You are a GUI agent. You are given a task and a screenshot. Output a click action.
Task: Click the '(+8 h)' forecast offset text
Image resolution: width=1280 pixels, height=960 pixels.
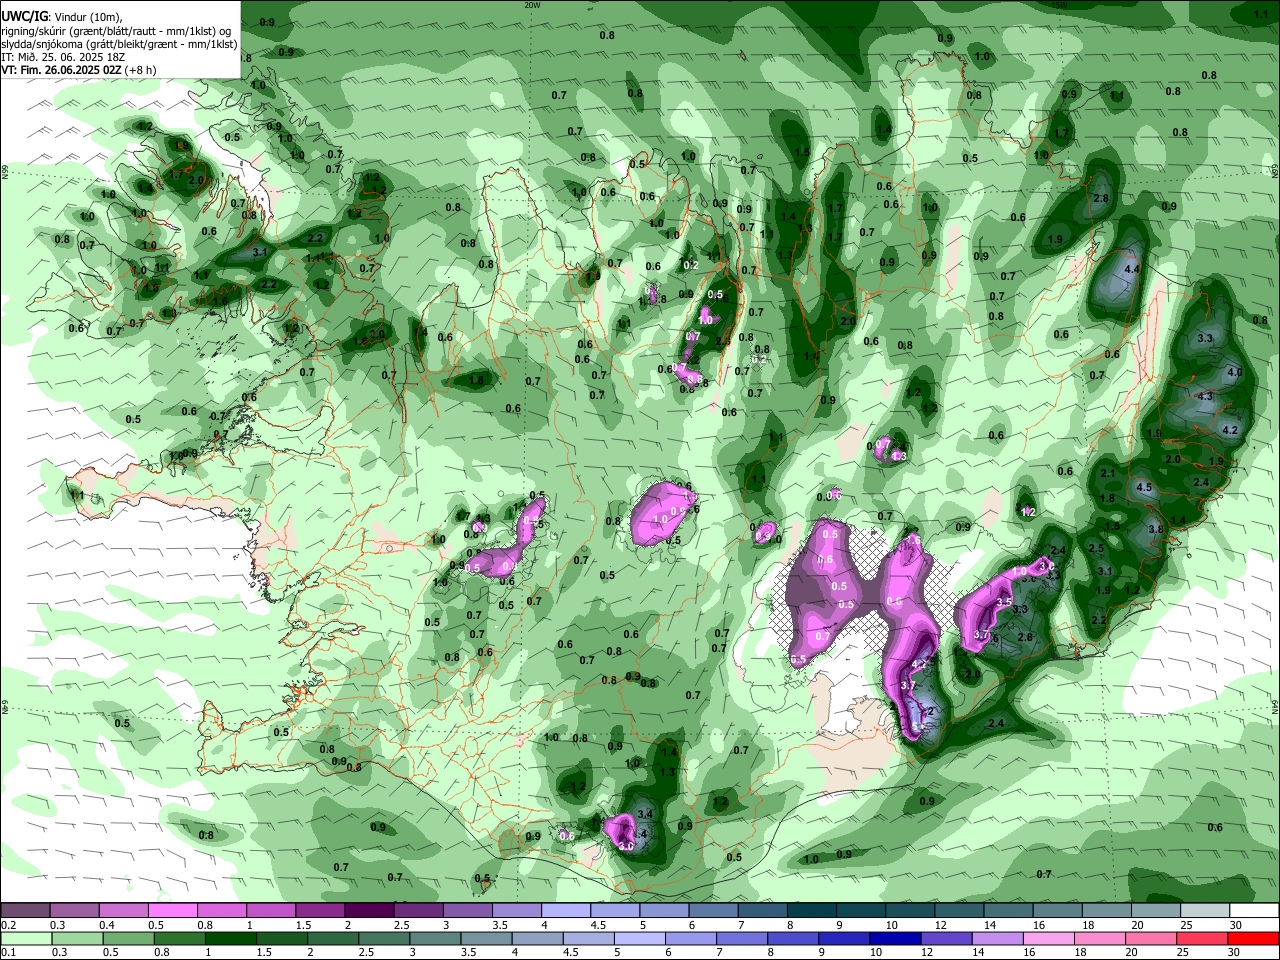[139, 70]
